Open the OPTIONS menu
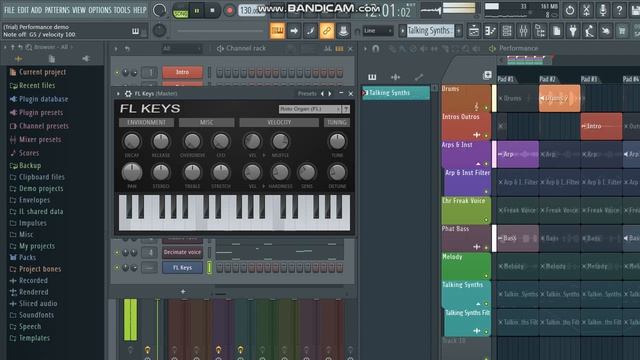 click(x=100, y=10)
